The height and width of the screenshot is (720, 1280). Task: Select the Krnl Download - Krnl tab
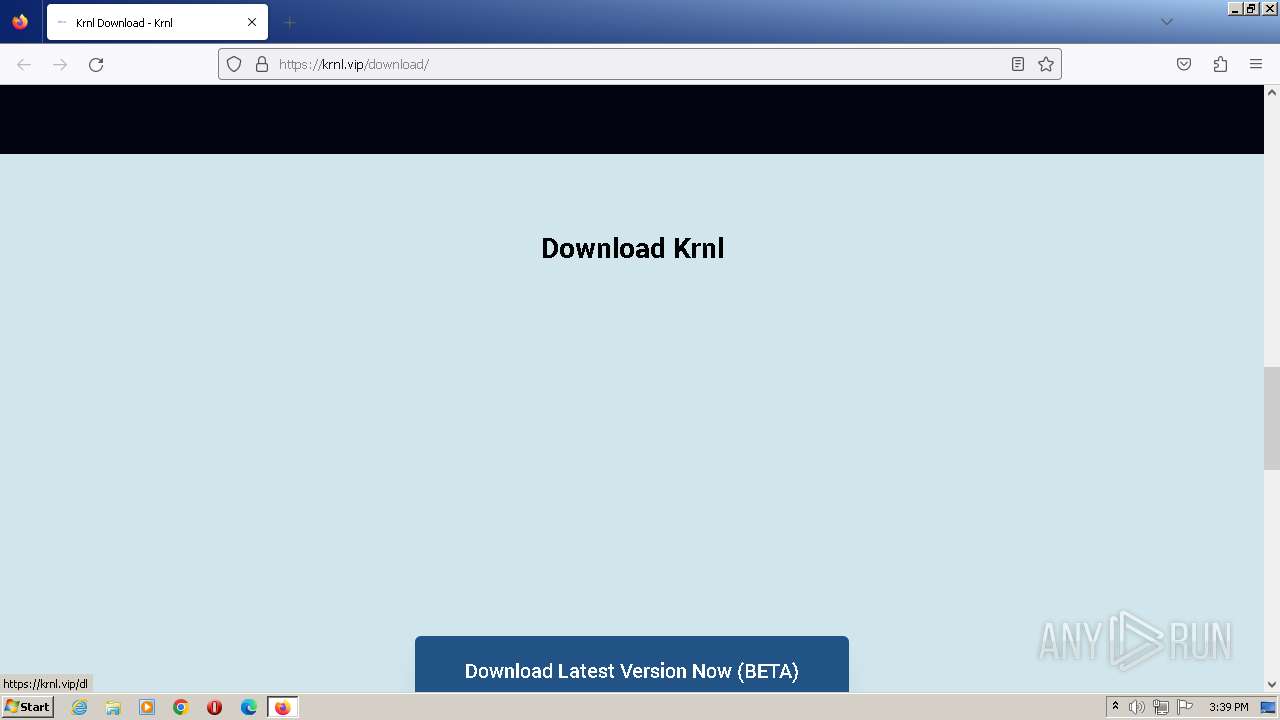point(157,22)
